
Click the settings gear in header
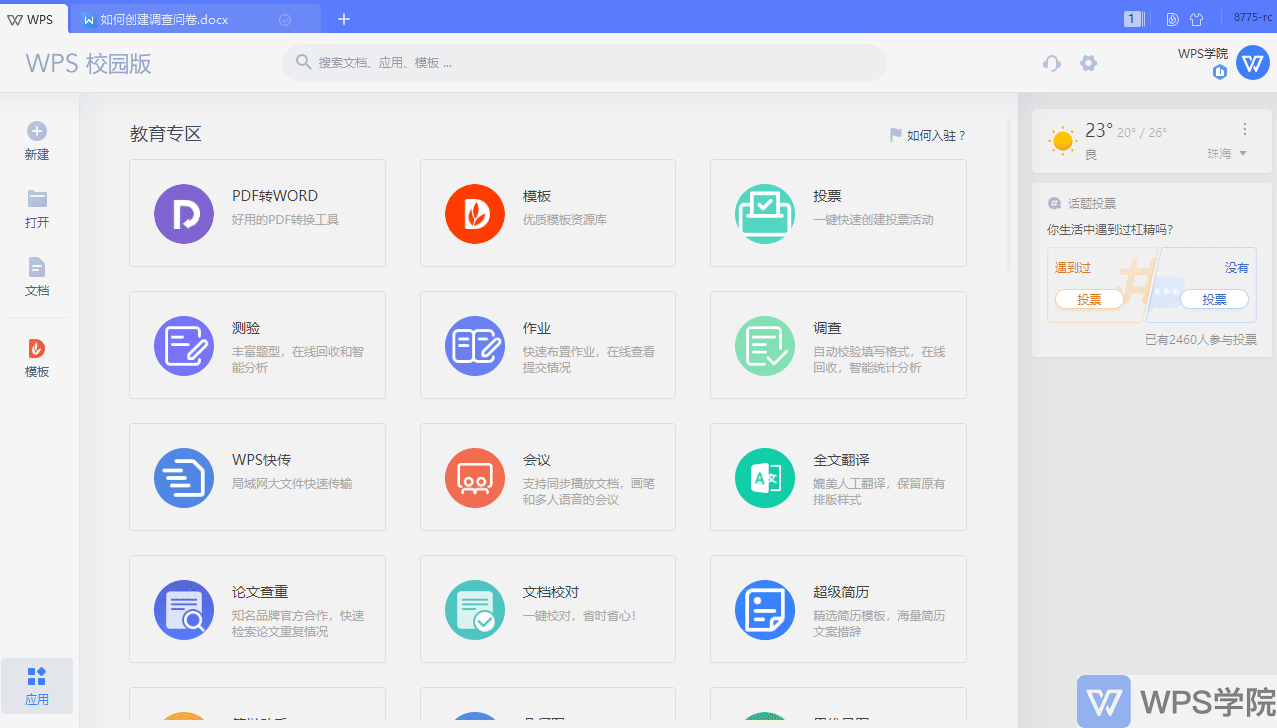point(1088,63)
